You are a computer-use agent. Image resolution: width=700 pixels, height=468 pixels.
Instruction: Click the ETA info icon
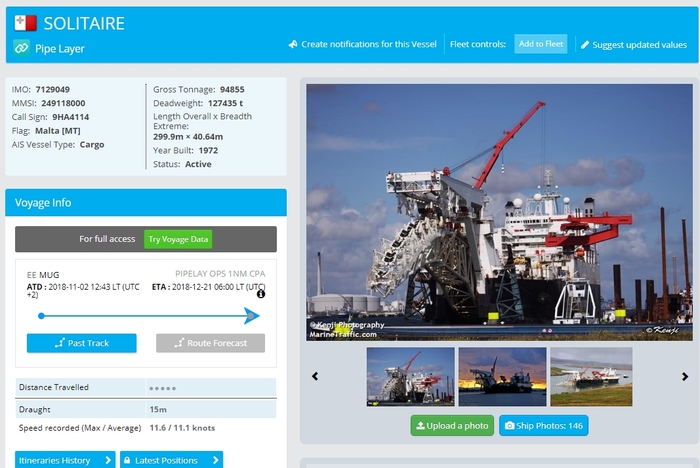tap(261, 293)
